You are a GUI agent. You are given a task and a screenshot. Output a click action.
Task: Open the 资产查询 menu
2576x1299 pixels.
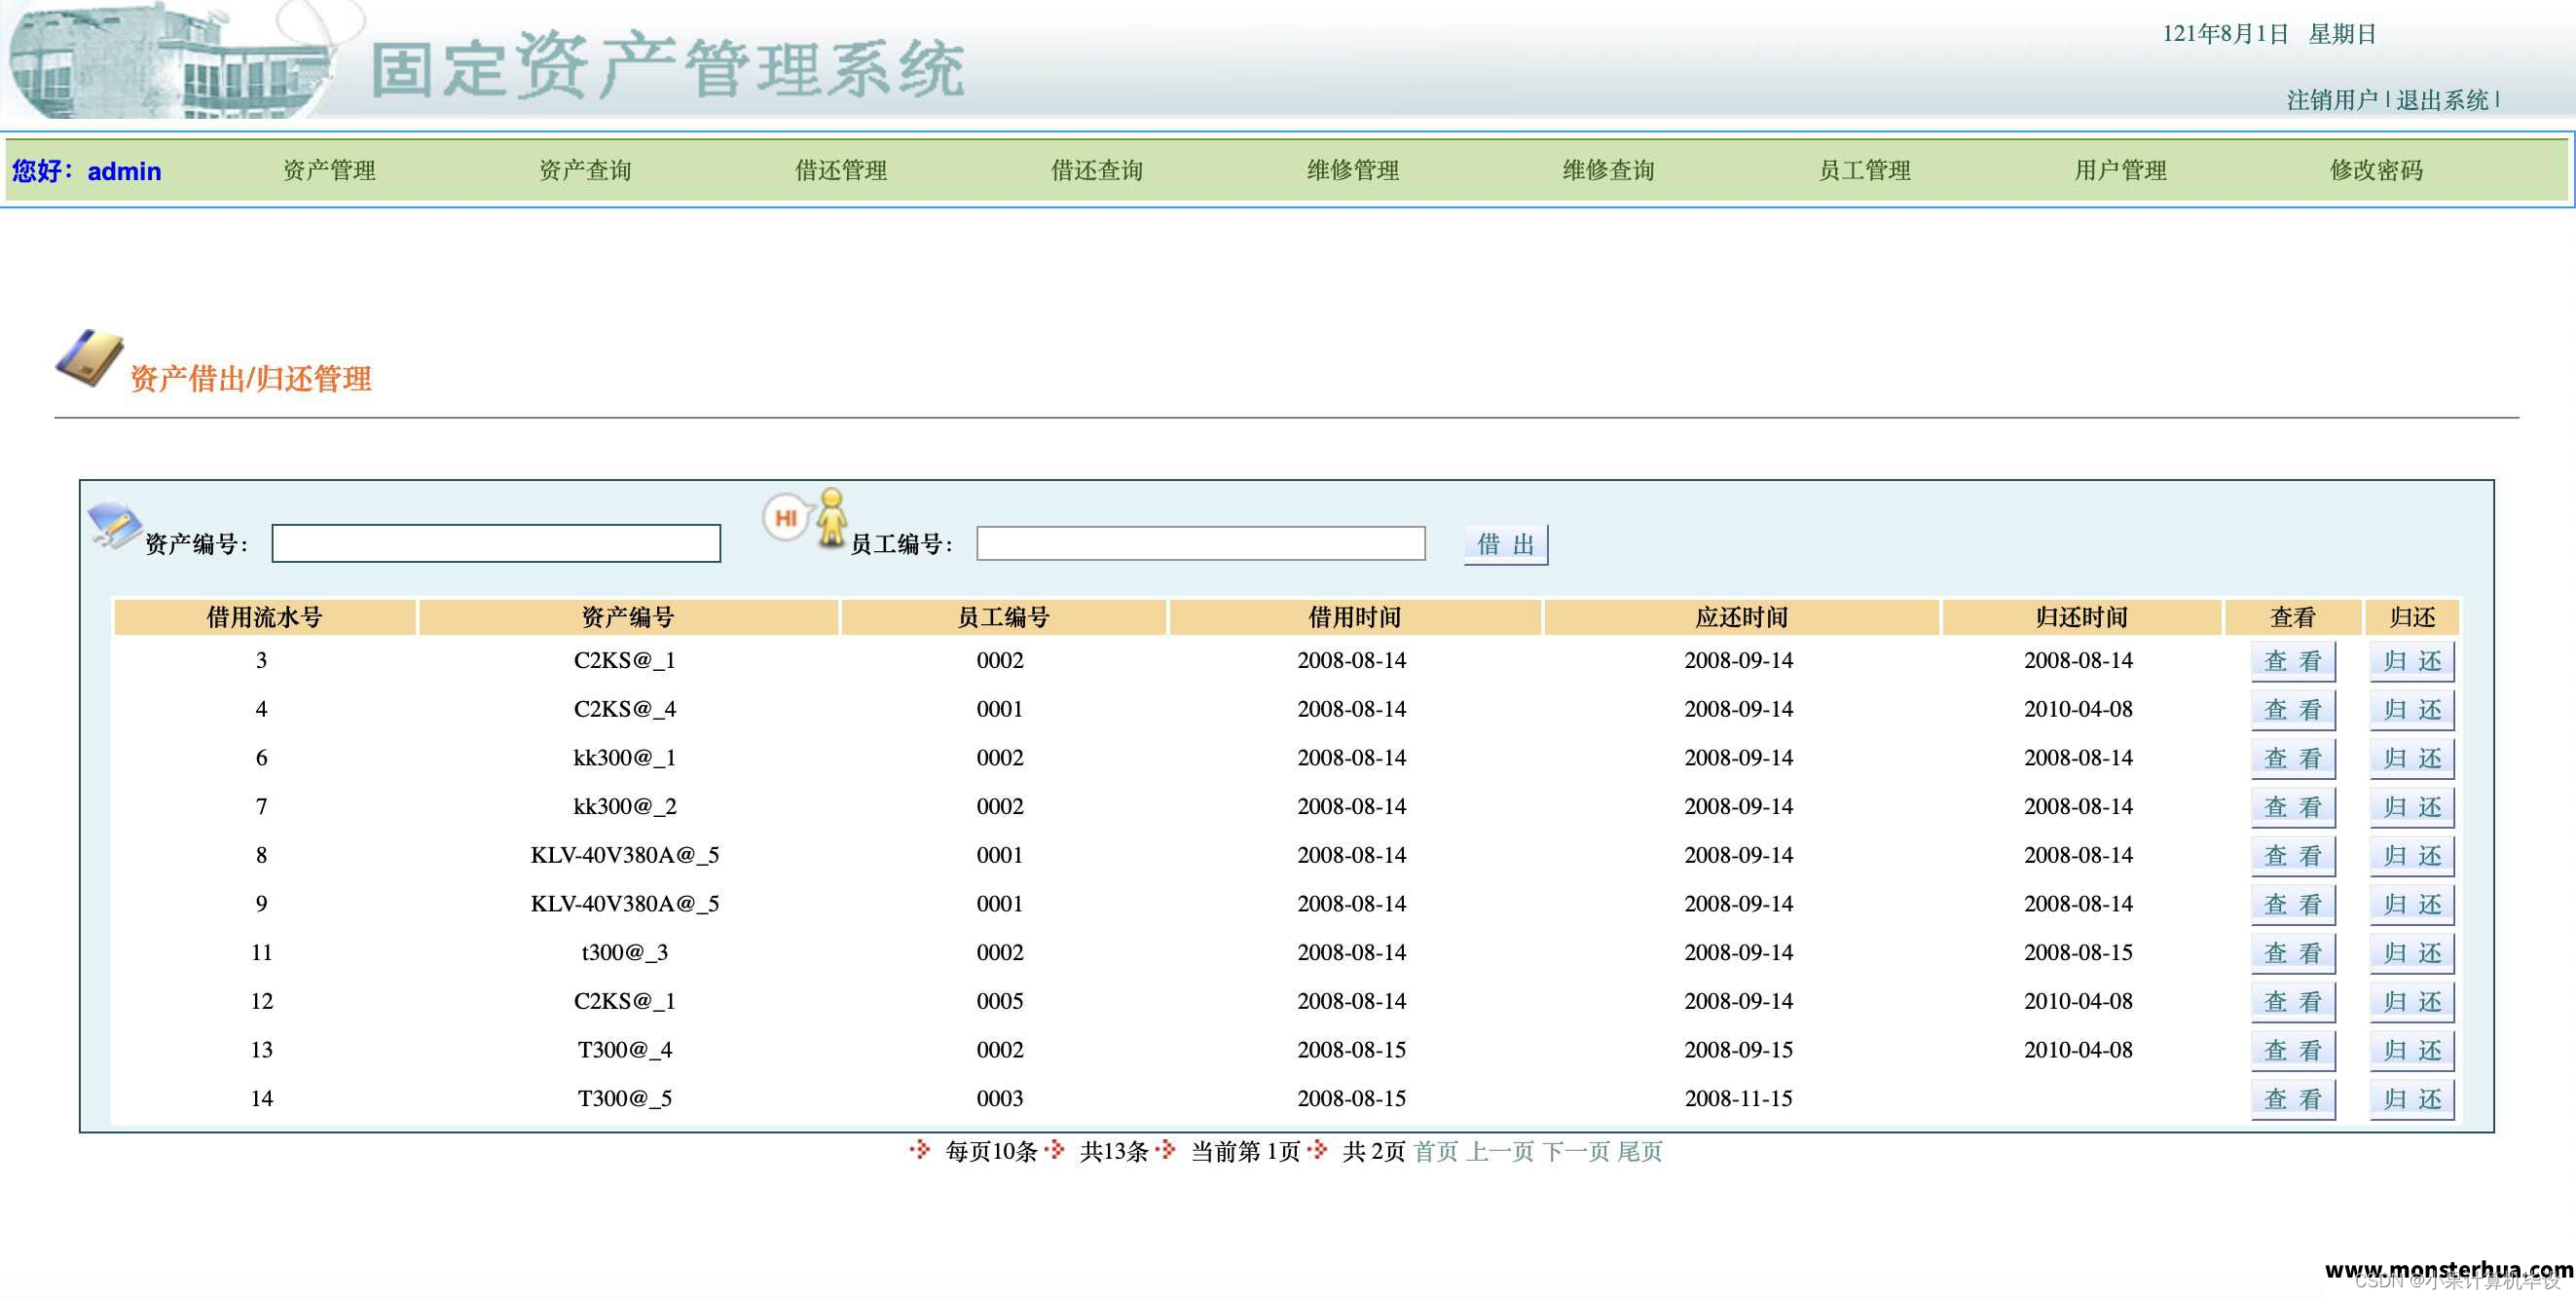pyautogui.click(x=585, y=170)
